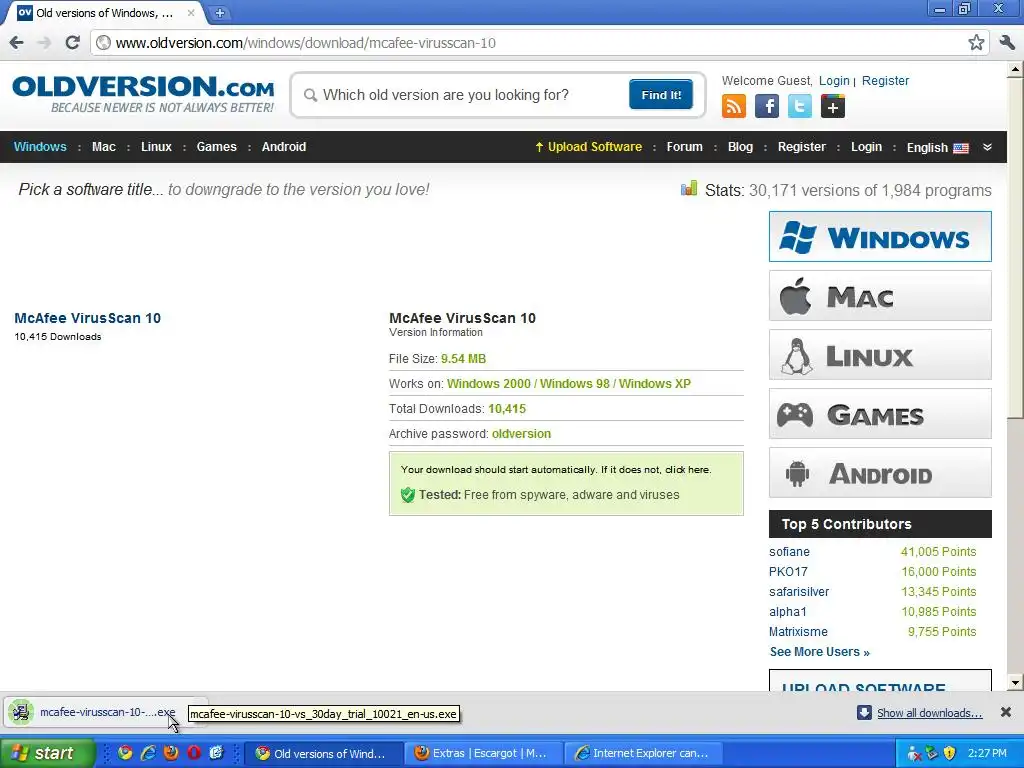Open the Games navigation menu item
Viewport: 1024px width, 768px height.
pyautogui.click(x=216, y=147)
